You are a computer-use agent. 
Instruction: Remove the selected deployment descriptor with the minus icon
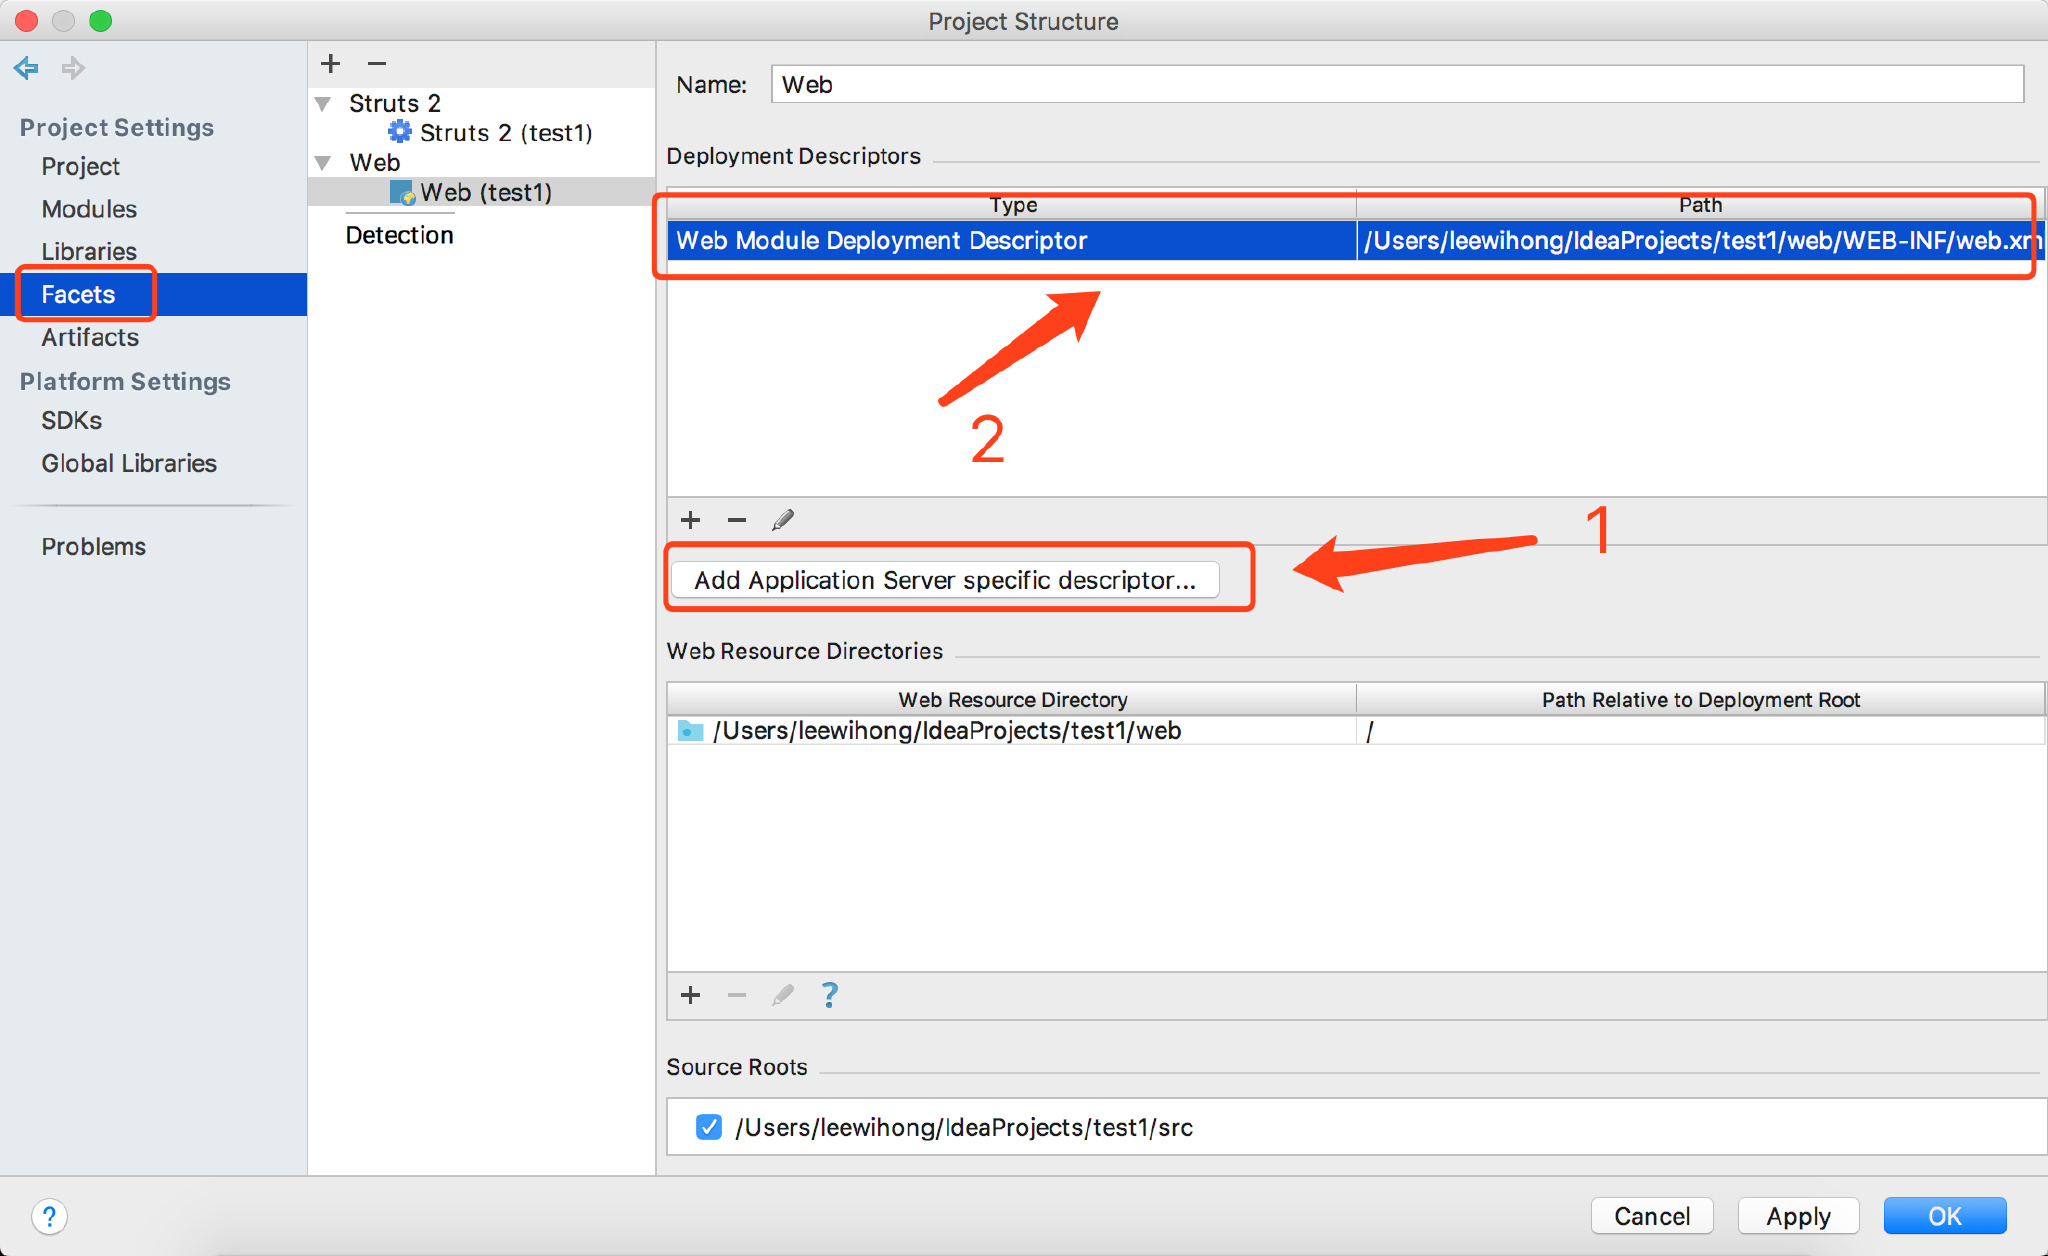737,520
